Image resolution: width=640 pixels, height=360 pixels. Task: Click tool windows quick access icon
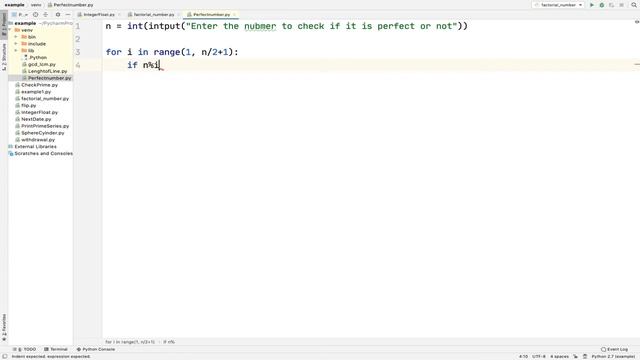(x=4, y=356)
